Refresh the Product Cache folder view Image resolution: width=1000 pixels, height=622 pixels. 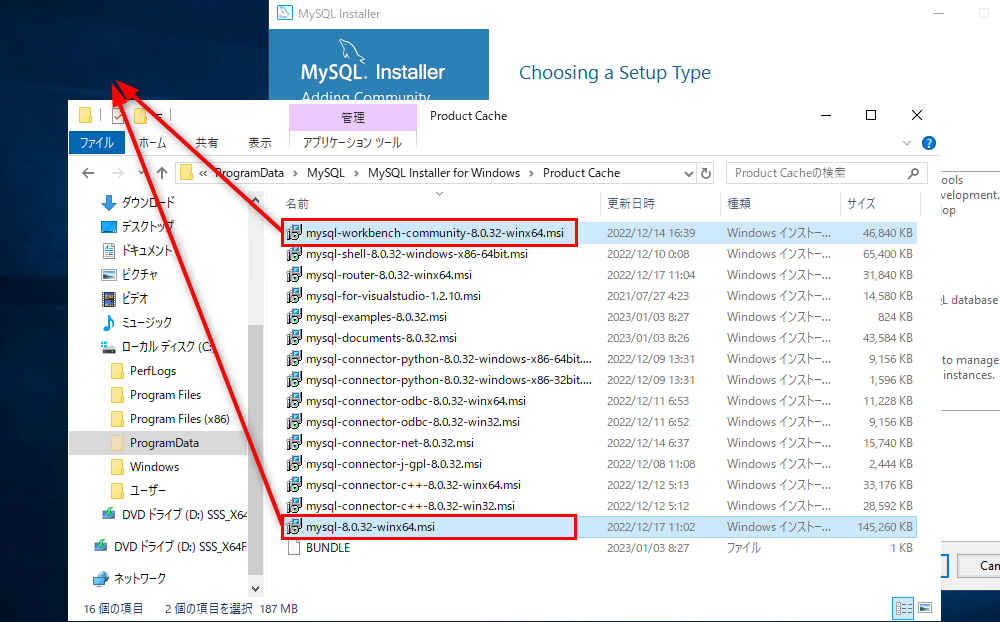(x=705, y=173)
